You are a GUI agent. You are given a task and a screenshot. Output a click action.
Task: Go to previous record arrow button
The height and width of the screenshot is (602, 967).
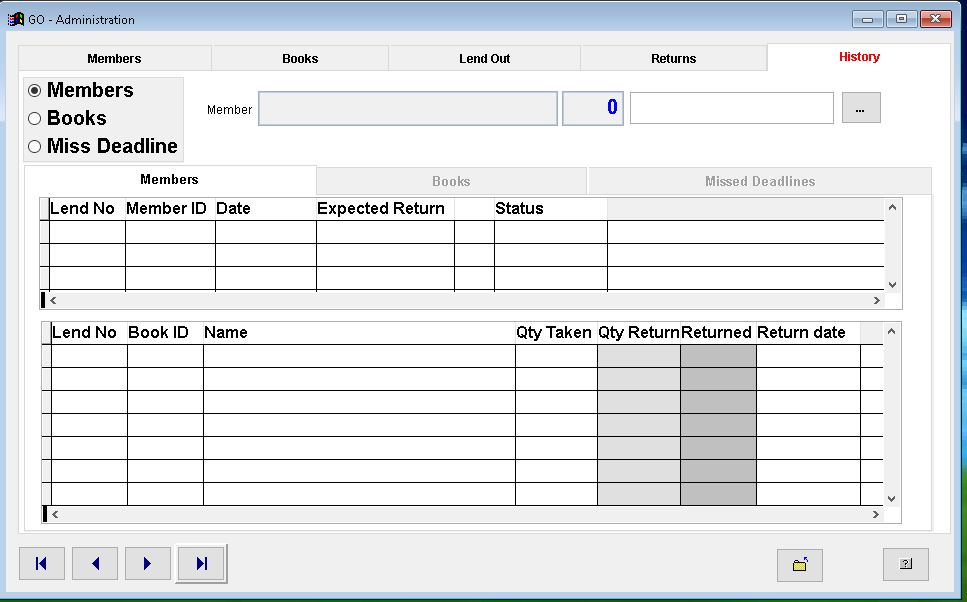coord(95,564)
